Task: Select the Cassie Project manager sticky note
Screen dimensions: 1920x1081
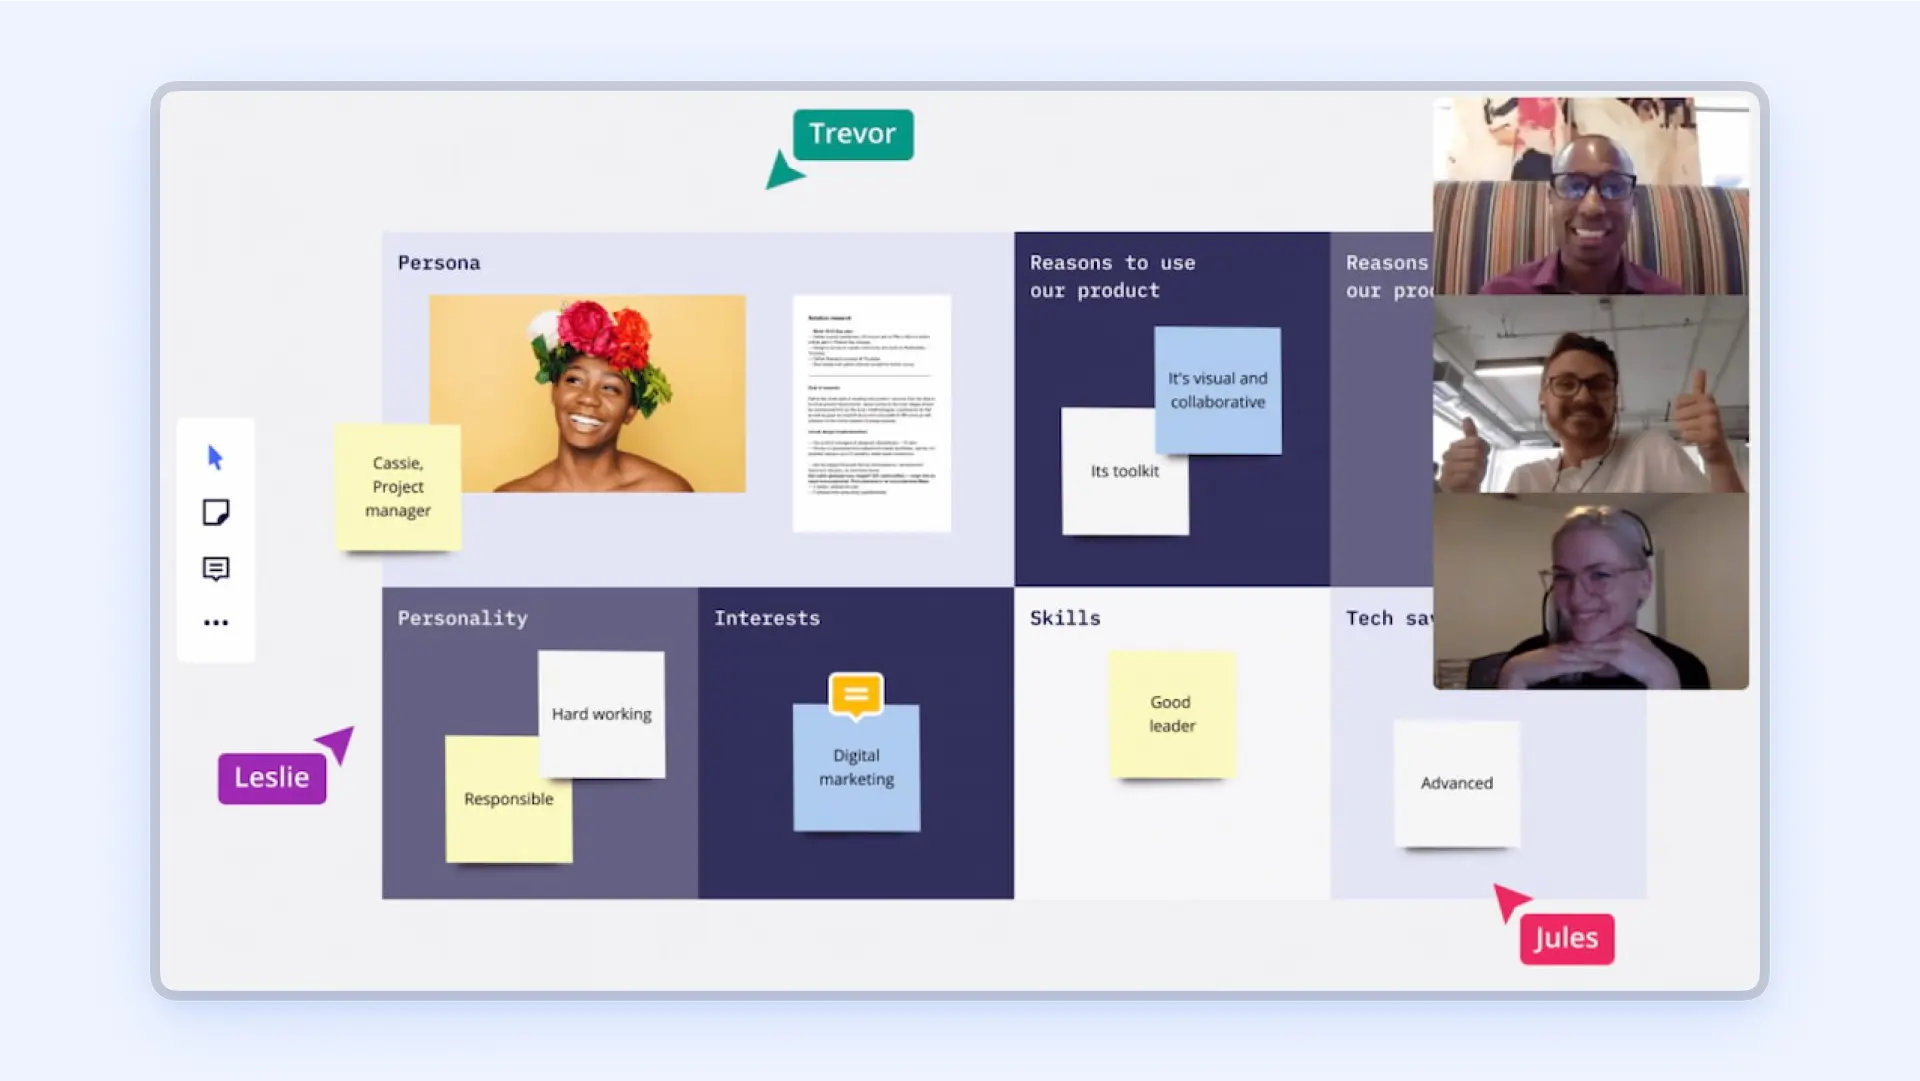Action: pyautogui.click(x=397, y=487)
